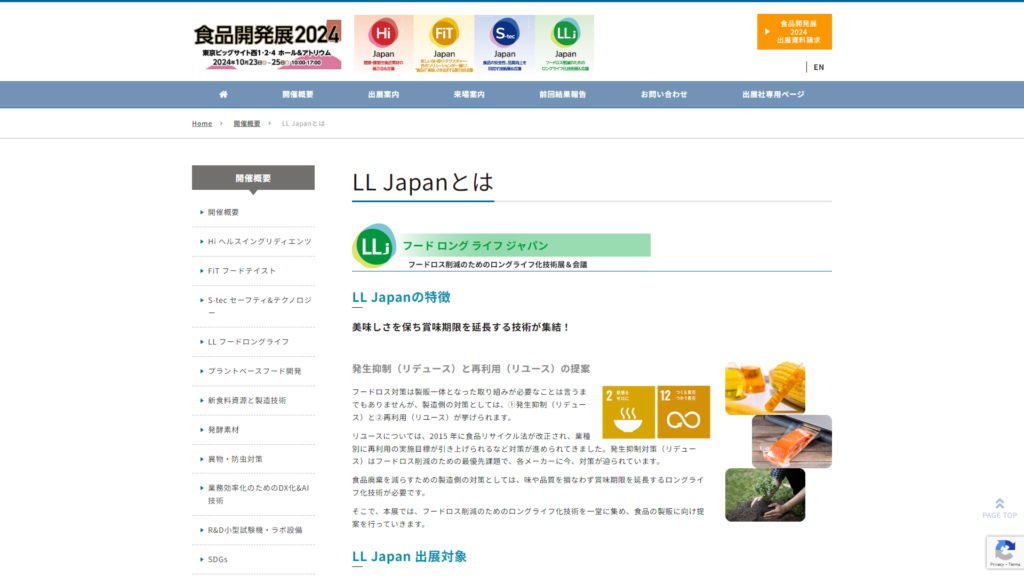Click the 美味しさを保ち賞味期限を延長する技術が集結 text
This screenshot has width=1024, height=576.
(x=460, y=327)
